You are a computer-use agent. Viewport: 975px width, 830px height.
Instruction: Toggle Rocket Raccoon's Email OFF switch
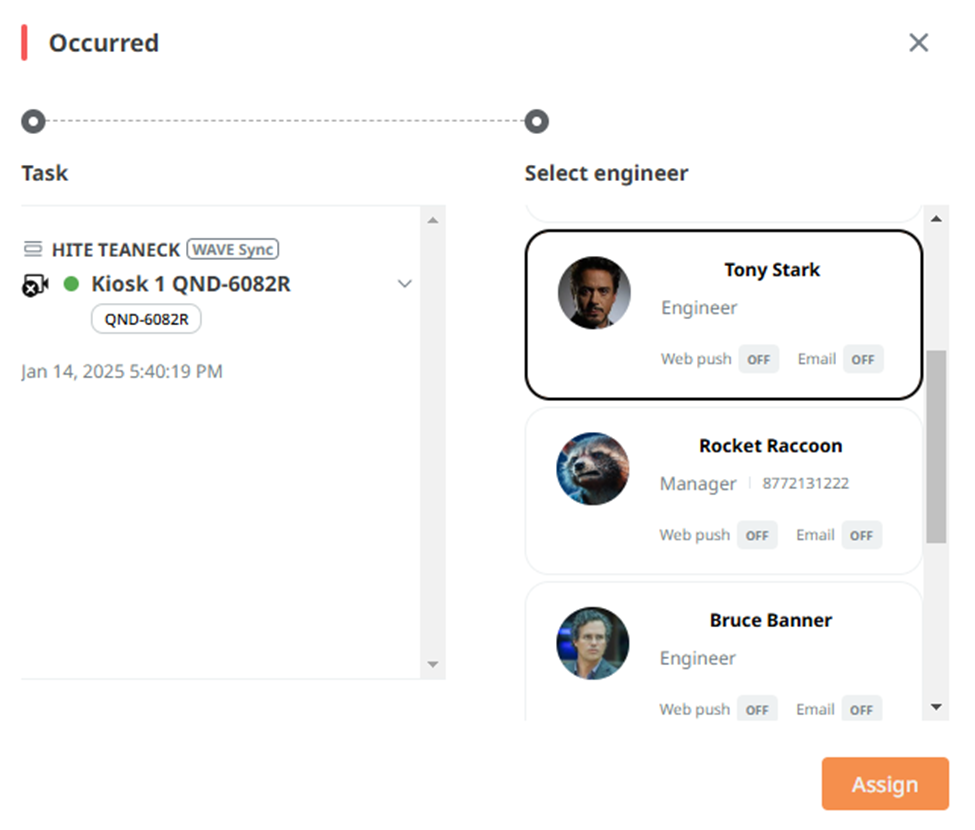(x=862, y=535)
